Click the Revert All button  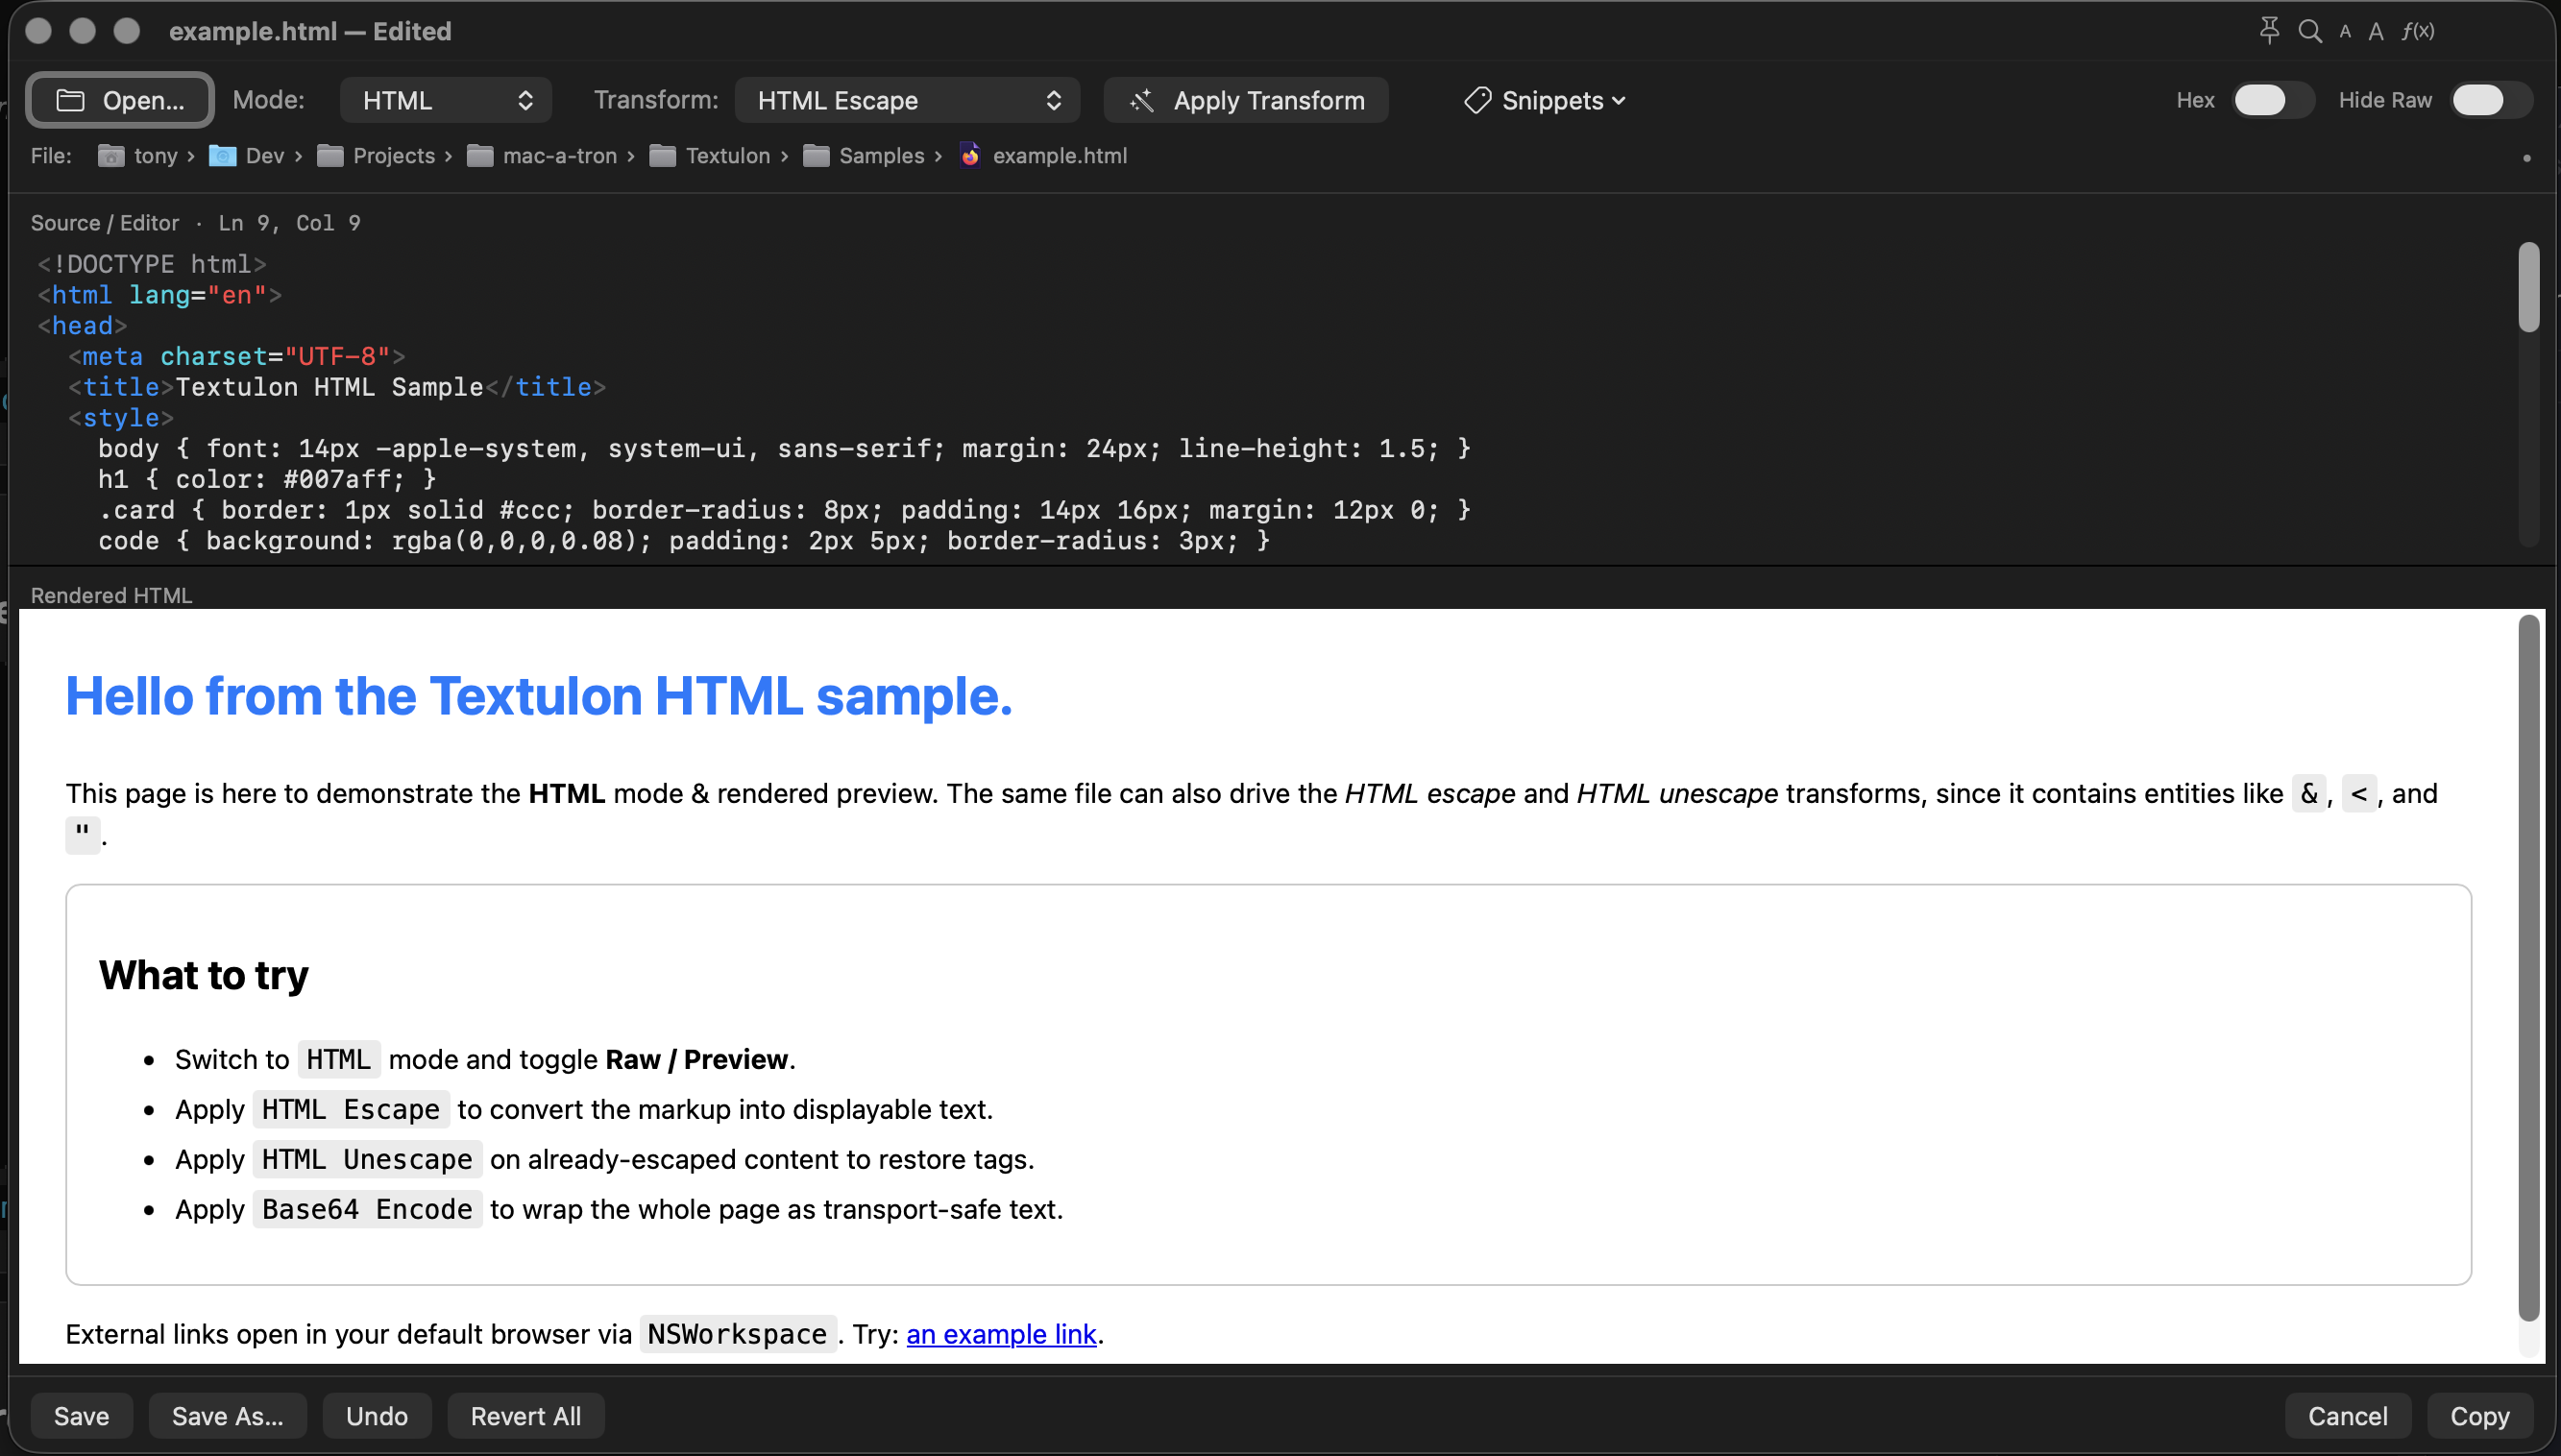(526, 1416)
